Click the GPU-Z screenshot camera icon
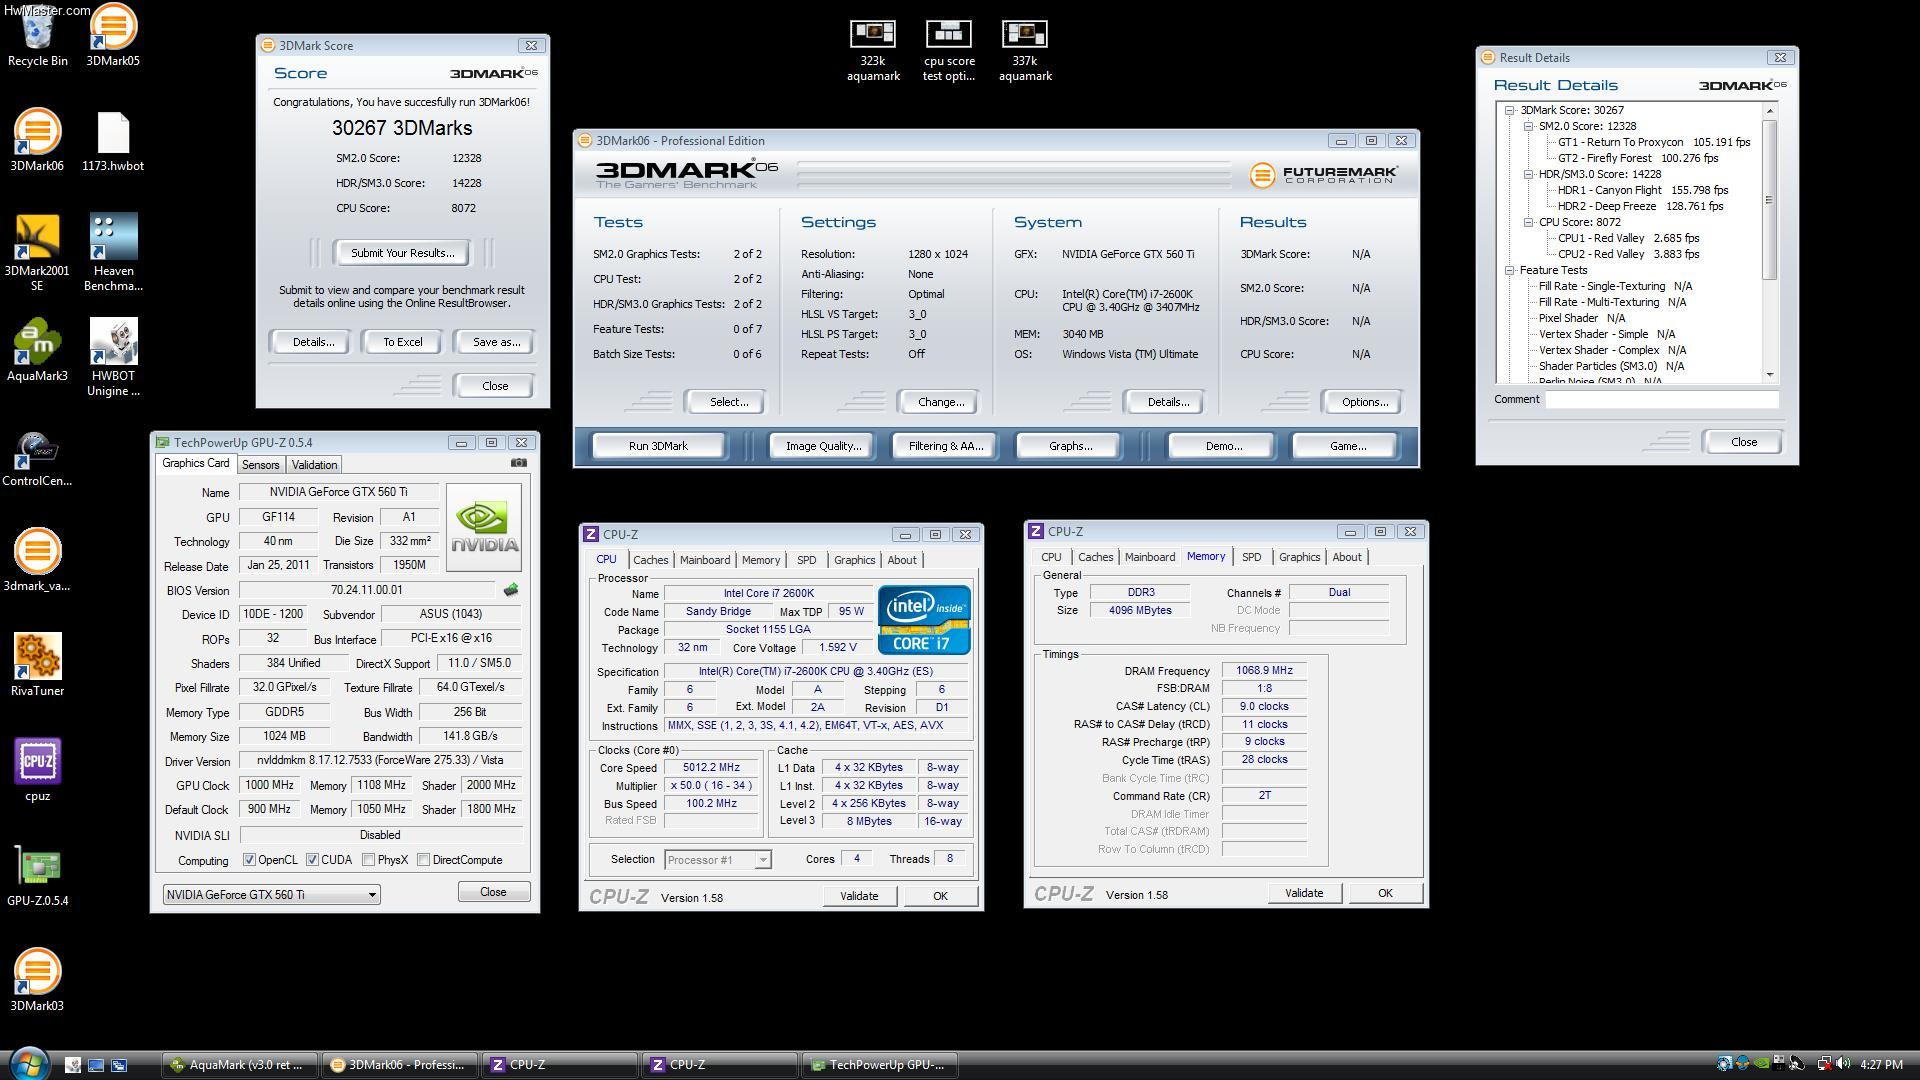The width and height of the screenshot is (1920, 1080). pos(518,463)
